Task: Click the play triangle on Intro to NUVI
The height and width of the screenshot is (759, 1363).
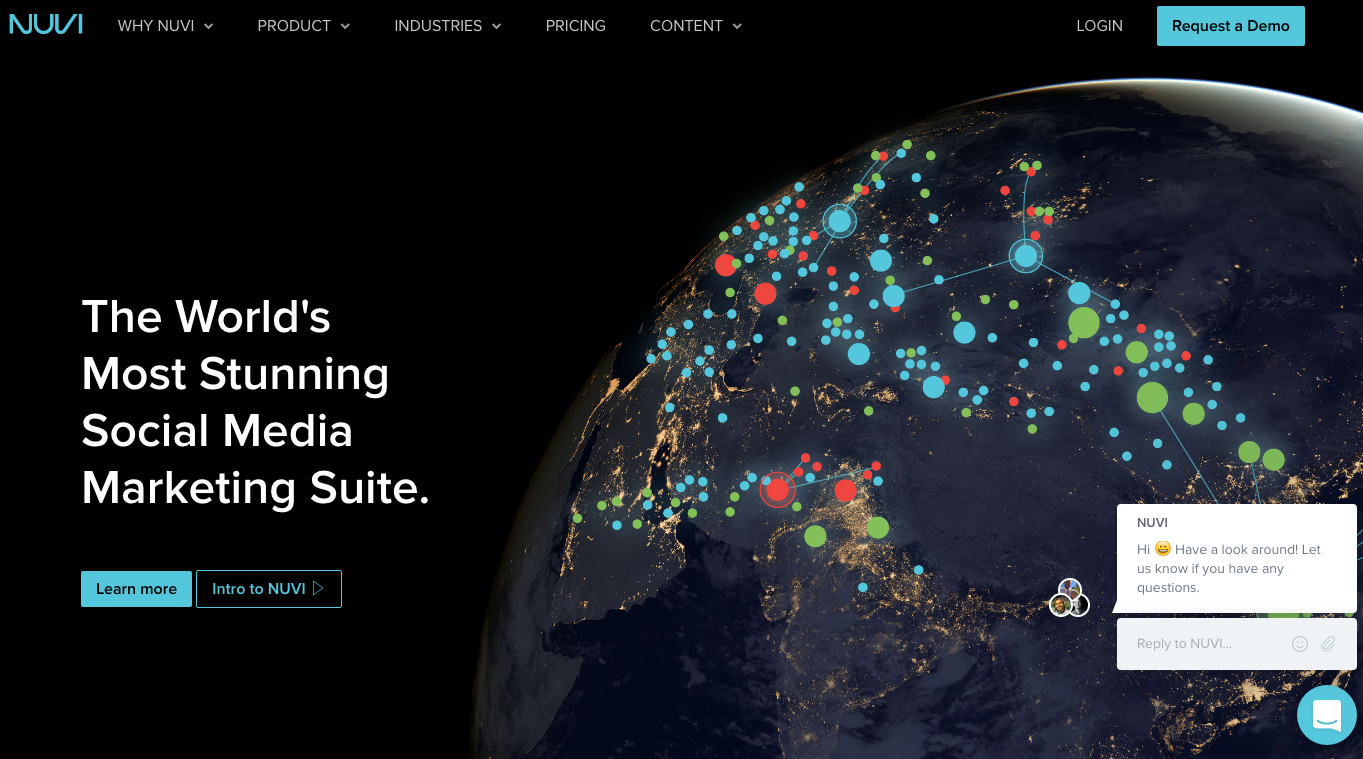Action: [x=319, y=588]
